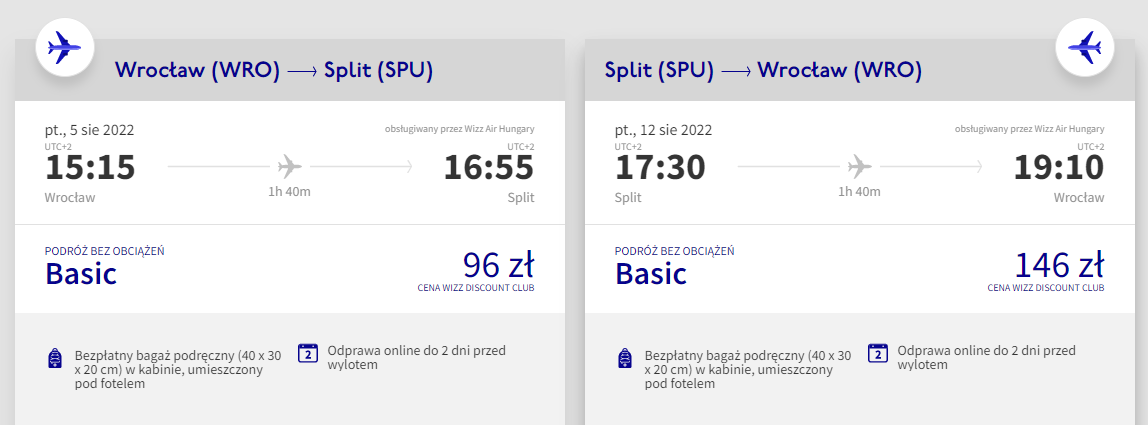Select the Wrocław (WRO) to Split (SPU) header
The height and width of the screenshot is (425, 1148).
pos(274,71)
